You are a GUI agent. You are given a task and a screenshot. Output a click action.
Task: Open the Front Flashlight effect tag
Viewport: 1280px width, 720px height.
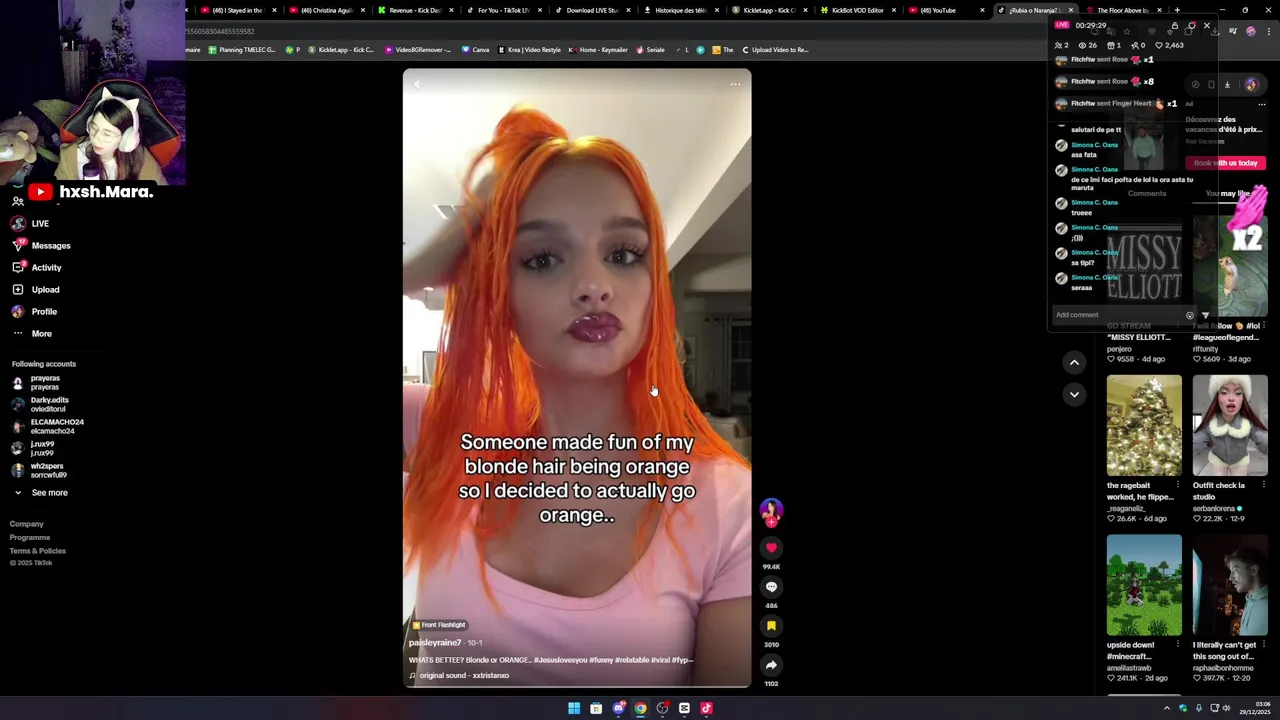click(x=439, y=625)
